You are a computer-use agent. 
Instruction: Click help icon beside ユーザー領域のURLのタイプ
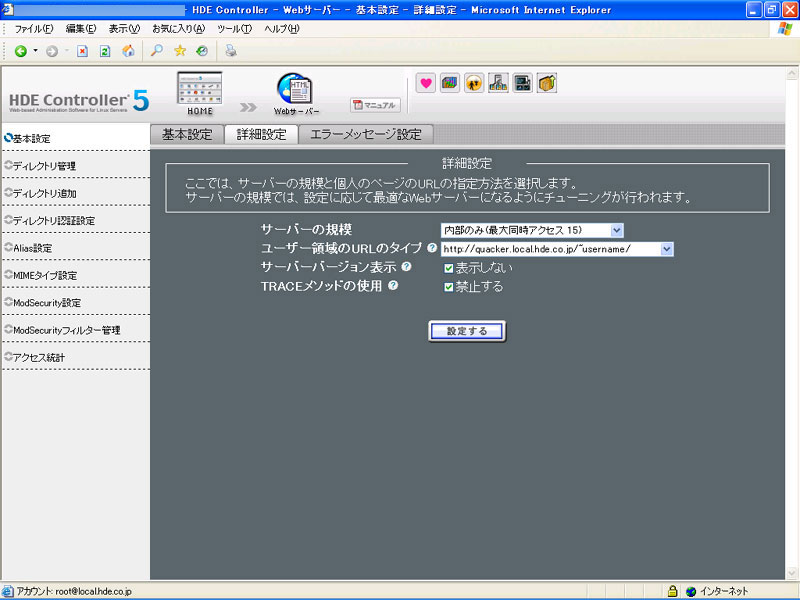pyautogui.click(x=432, y=248)
